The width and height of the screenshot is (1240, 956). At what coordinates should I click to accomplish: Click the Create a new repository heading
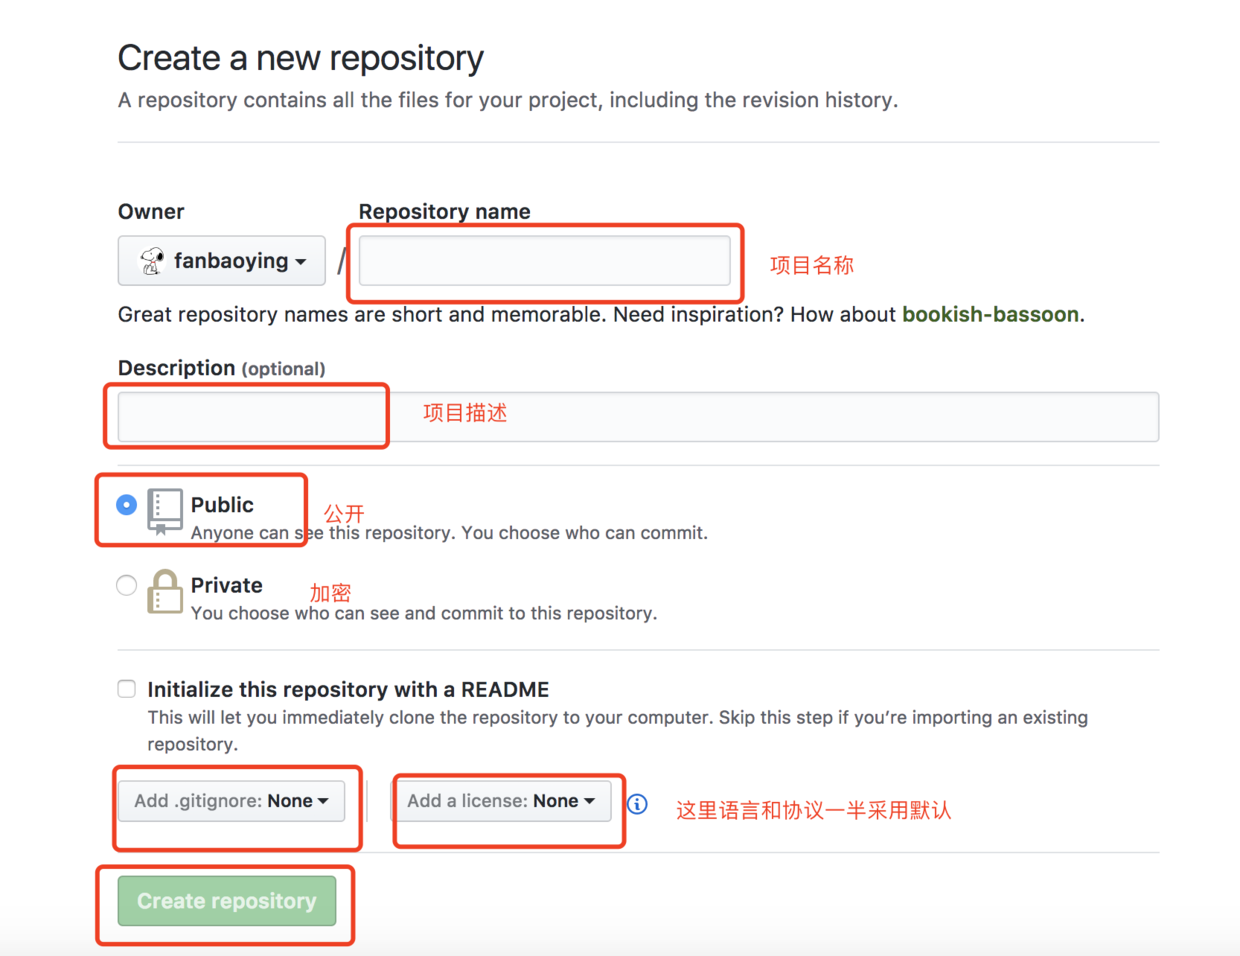click(300, 58)
